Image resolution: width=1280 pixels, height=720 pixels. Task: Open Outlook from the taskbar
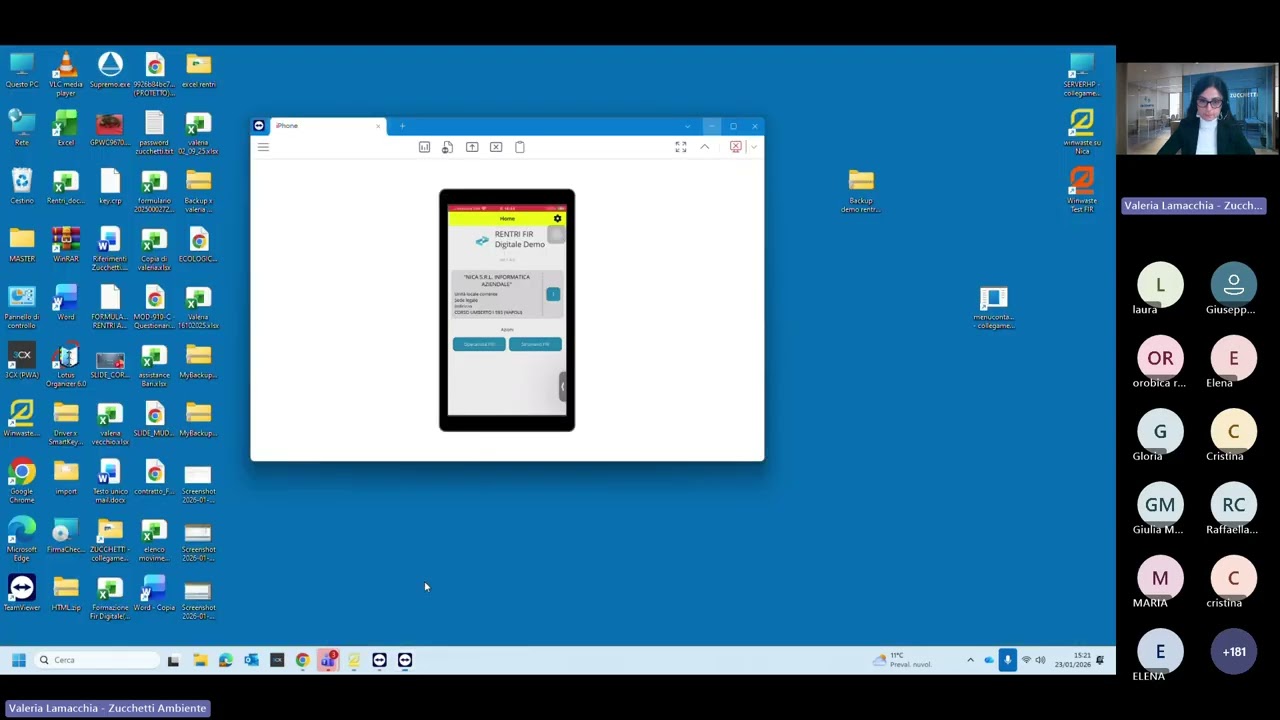pyautogui.click(x=251, y=660)
